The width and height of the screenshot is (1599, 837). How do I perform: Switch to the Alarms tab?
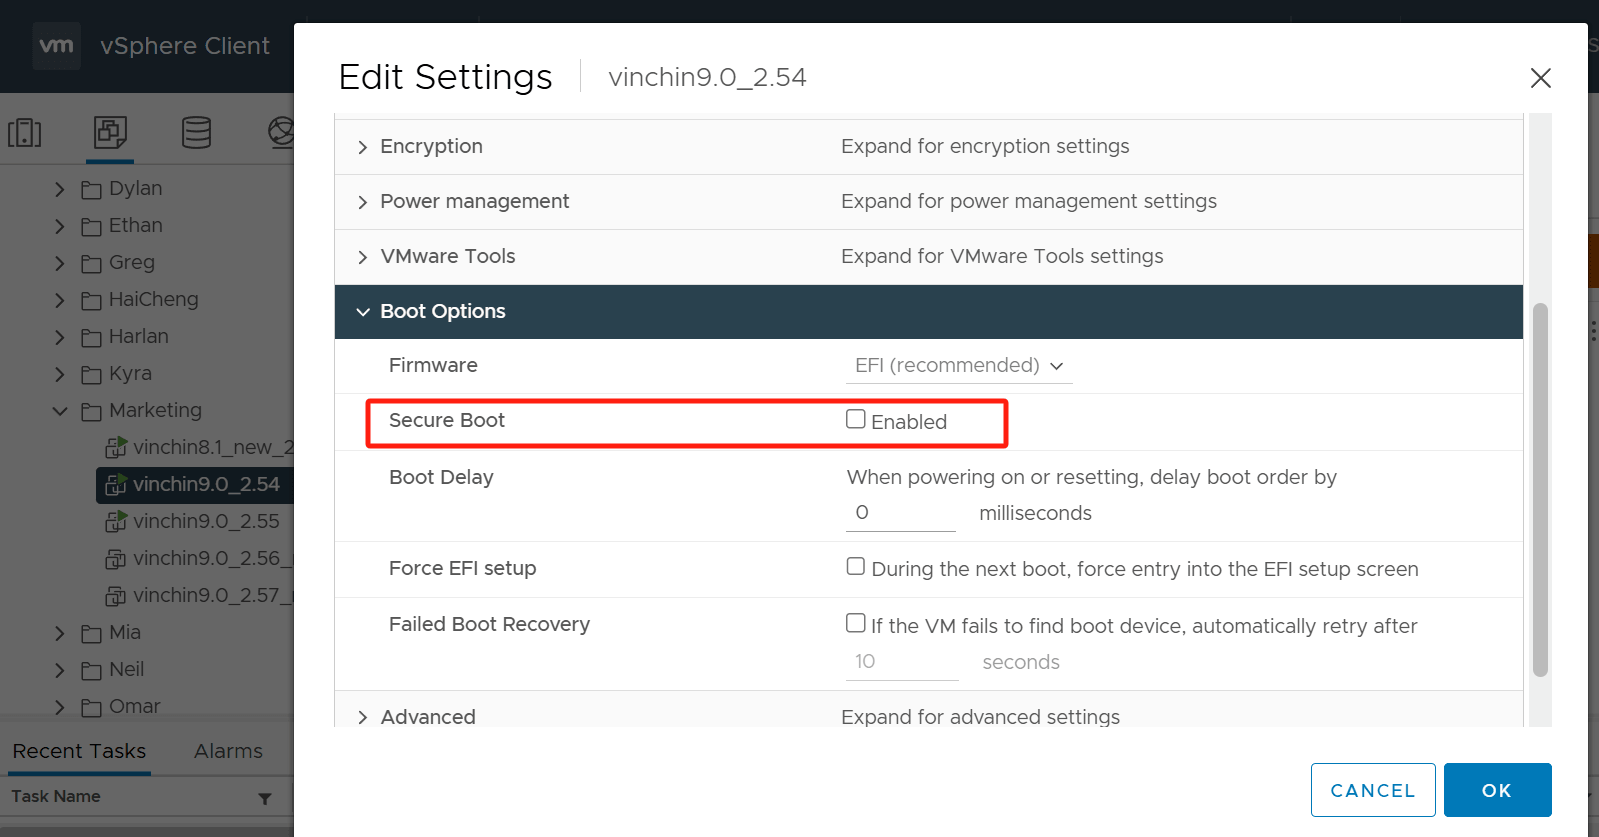click(x=228, y=751)
